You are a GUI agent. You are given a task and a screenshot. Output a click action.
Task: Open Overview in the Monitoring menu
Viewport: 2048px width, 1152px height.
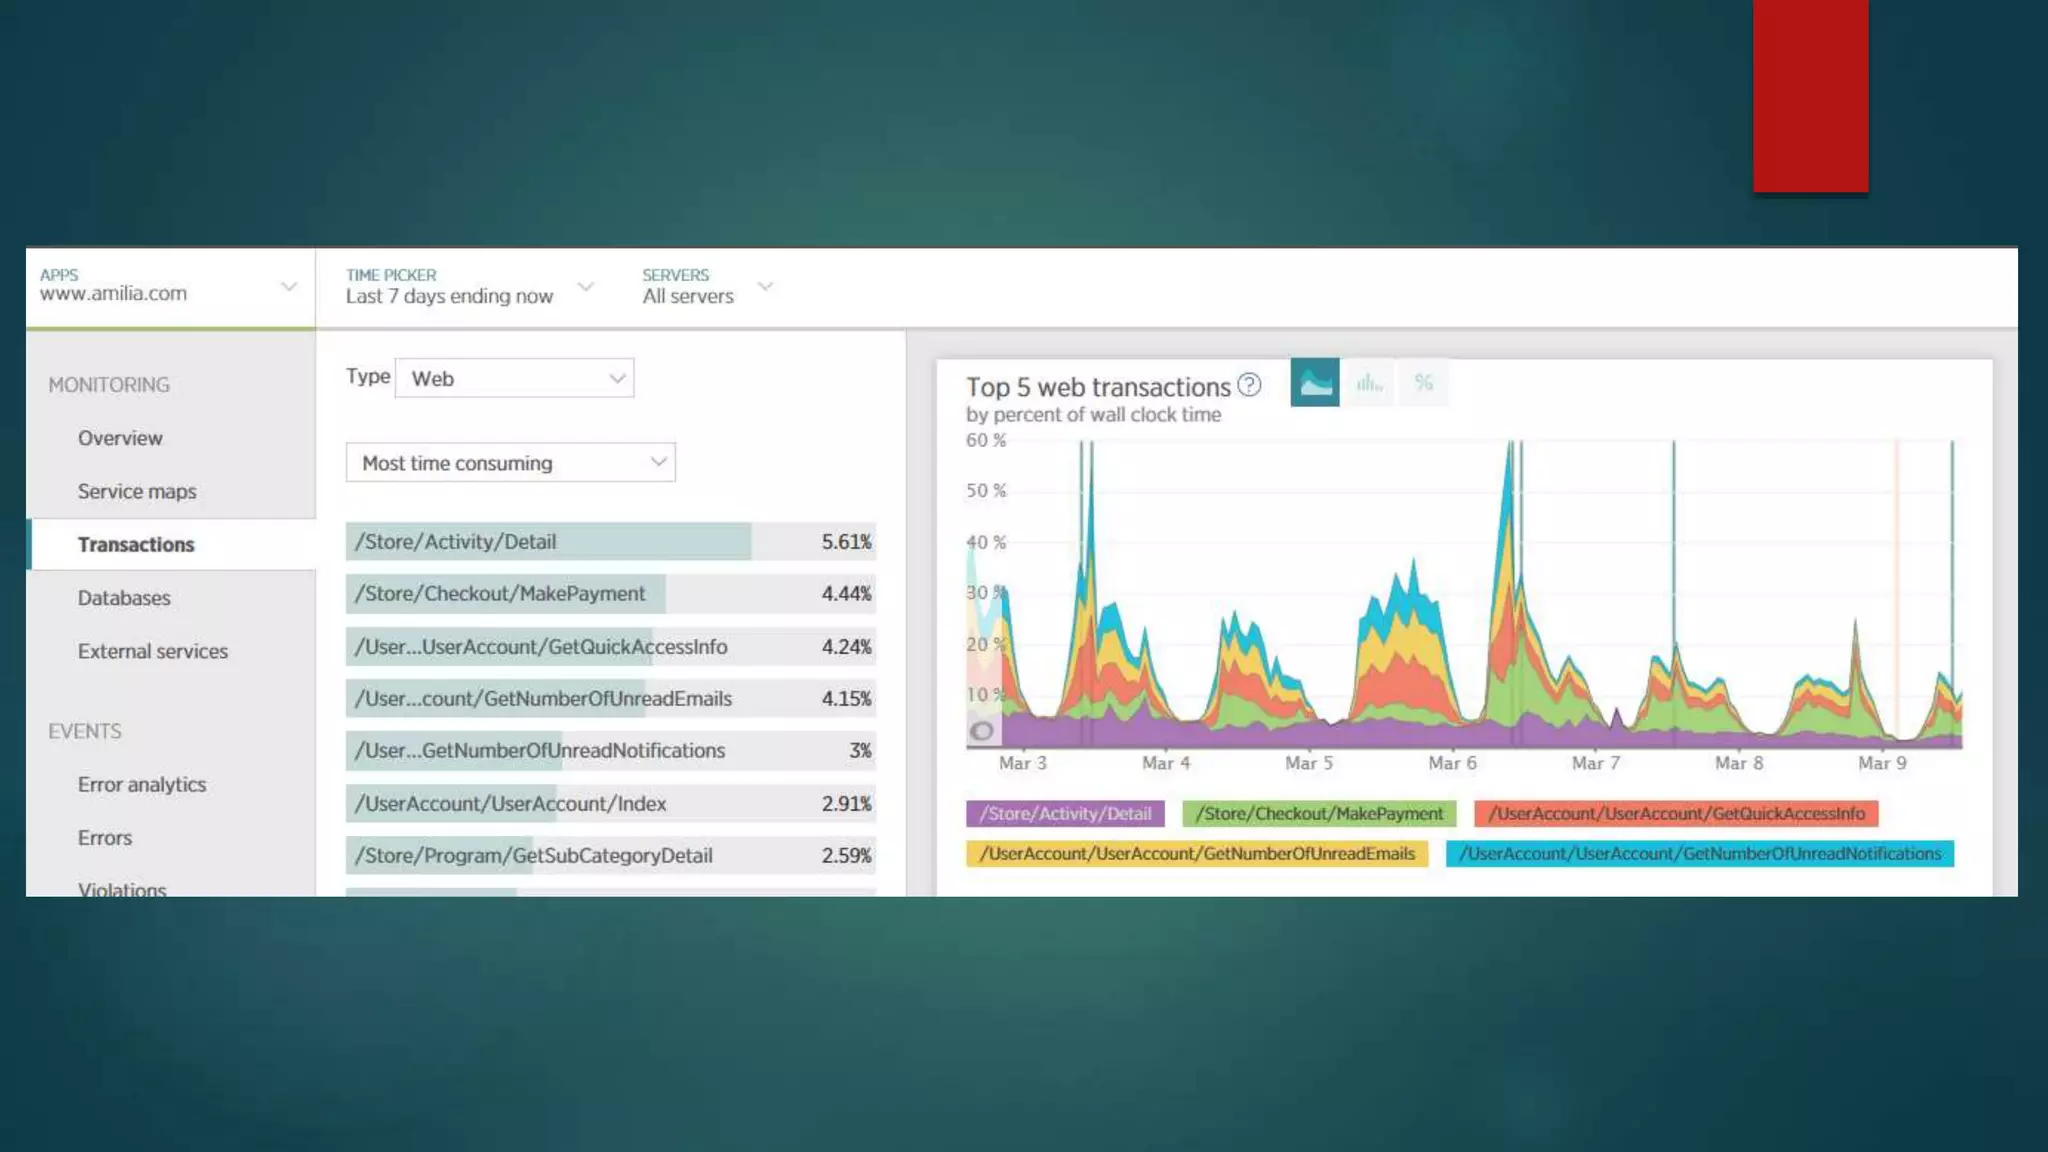120,438
